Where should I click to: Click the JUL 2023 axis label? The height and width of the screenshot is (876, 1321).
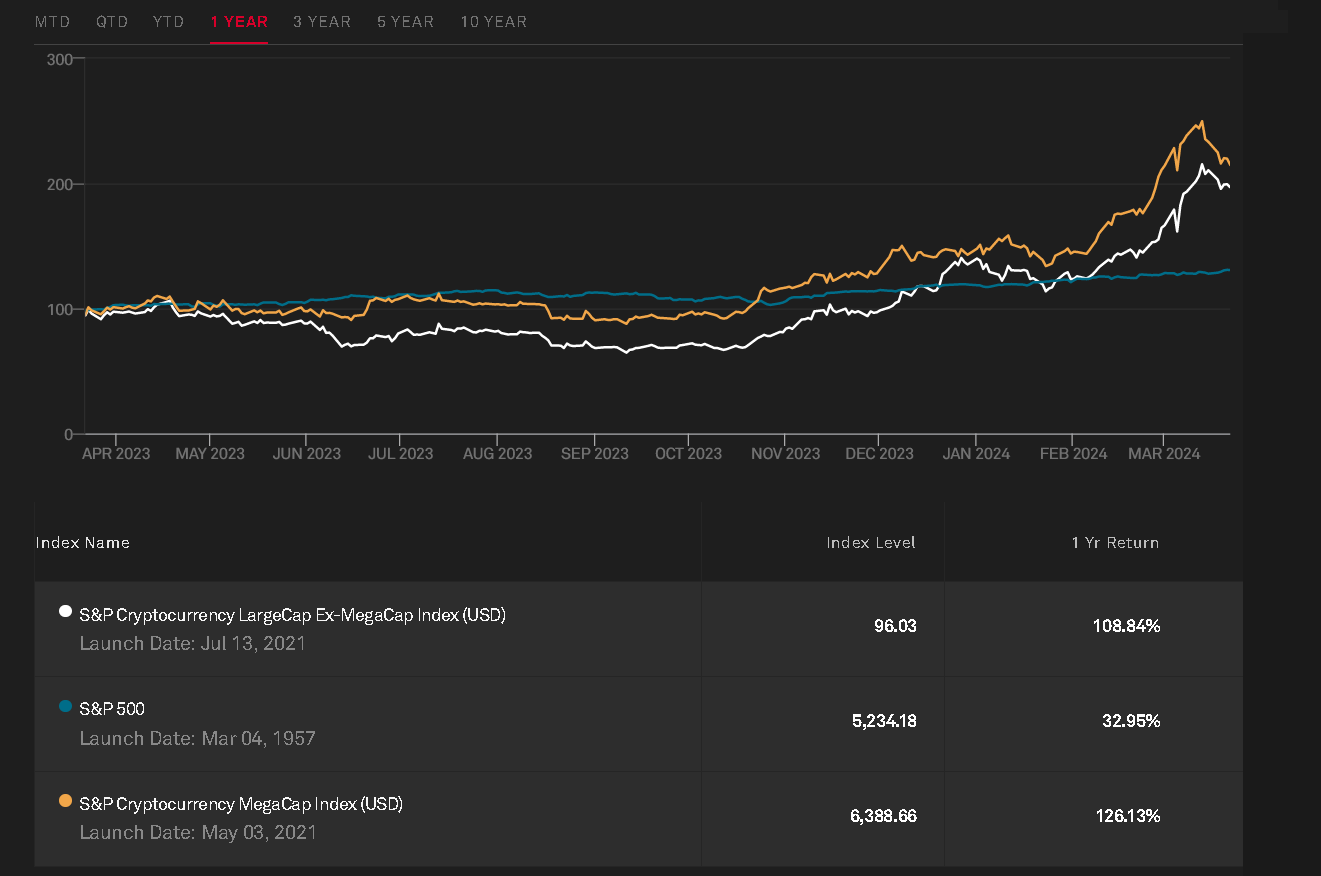point(400,454)
